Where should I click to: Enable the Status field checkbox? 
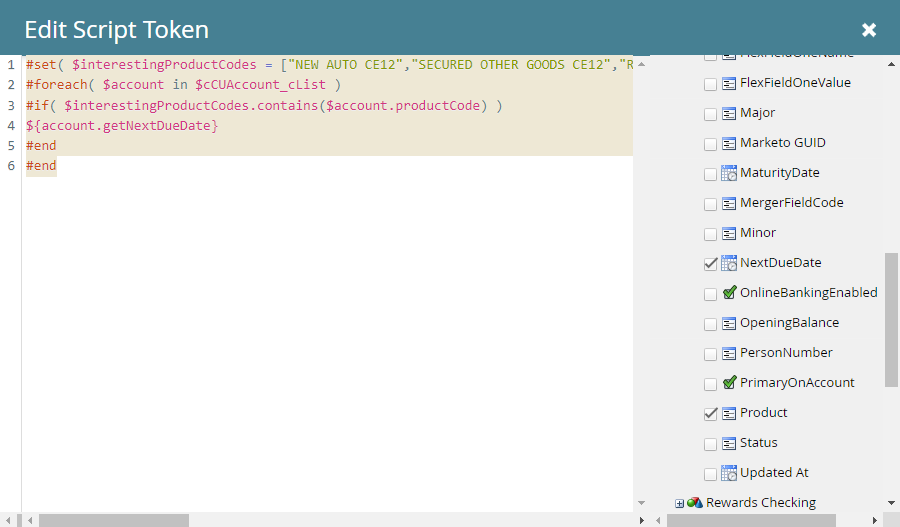coord(711,444)
